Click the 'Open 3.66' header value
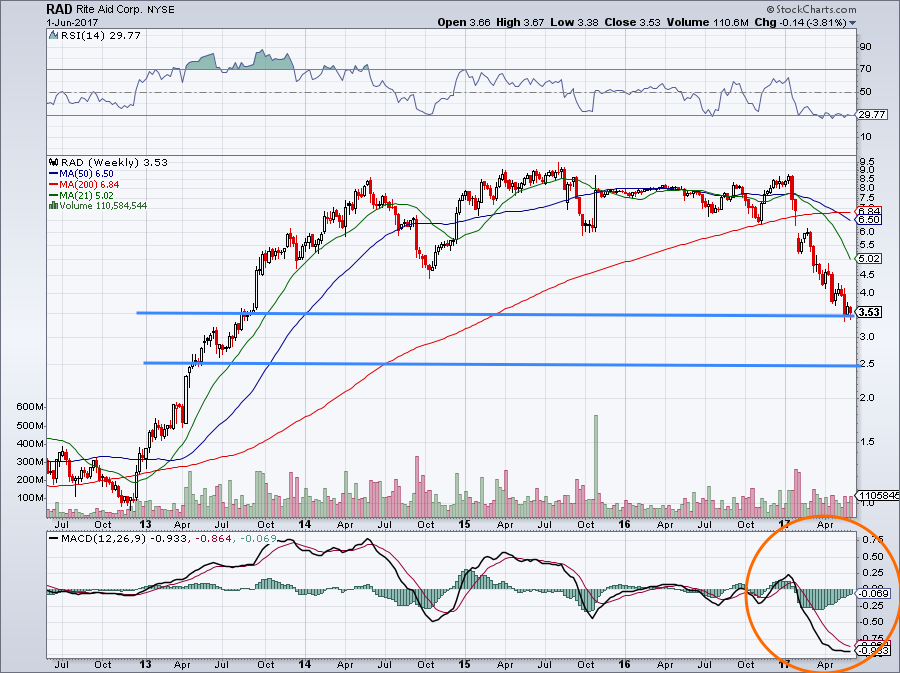 coord(464,22)
